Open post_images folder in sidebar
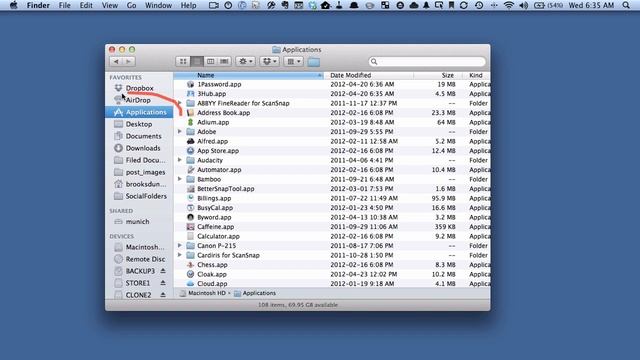 145,172
